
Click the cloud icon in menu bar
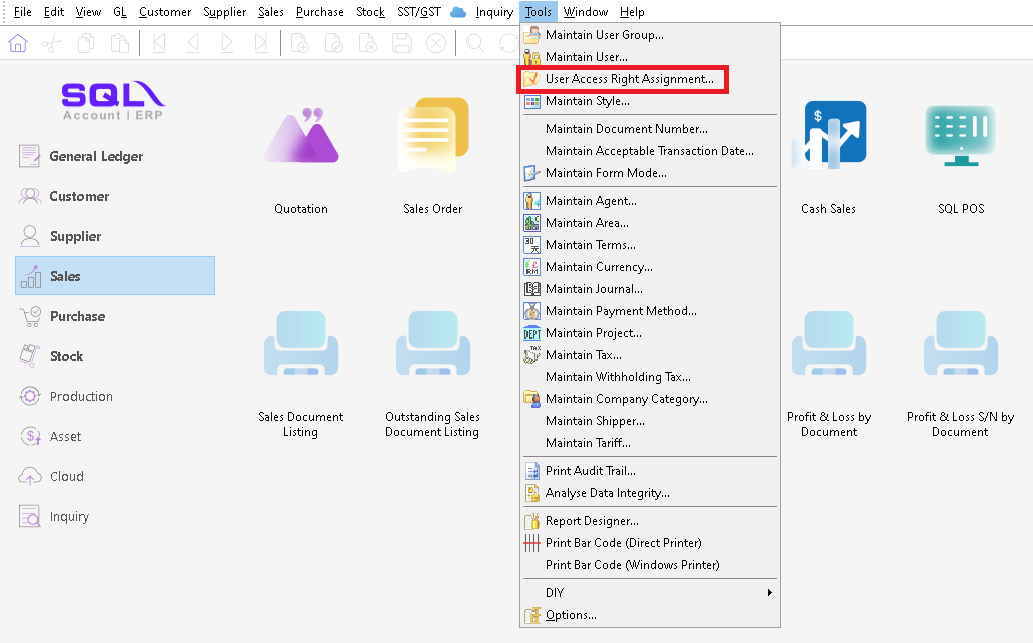(x=458, y=12)
